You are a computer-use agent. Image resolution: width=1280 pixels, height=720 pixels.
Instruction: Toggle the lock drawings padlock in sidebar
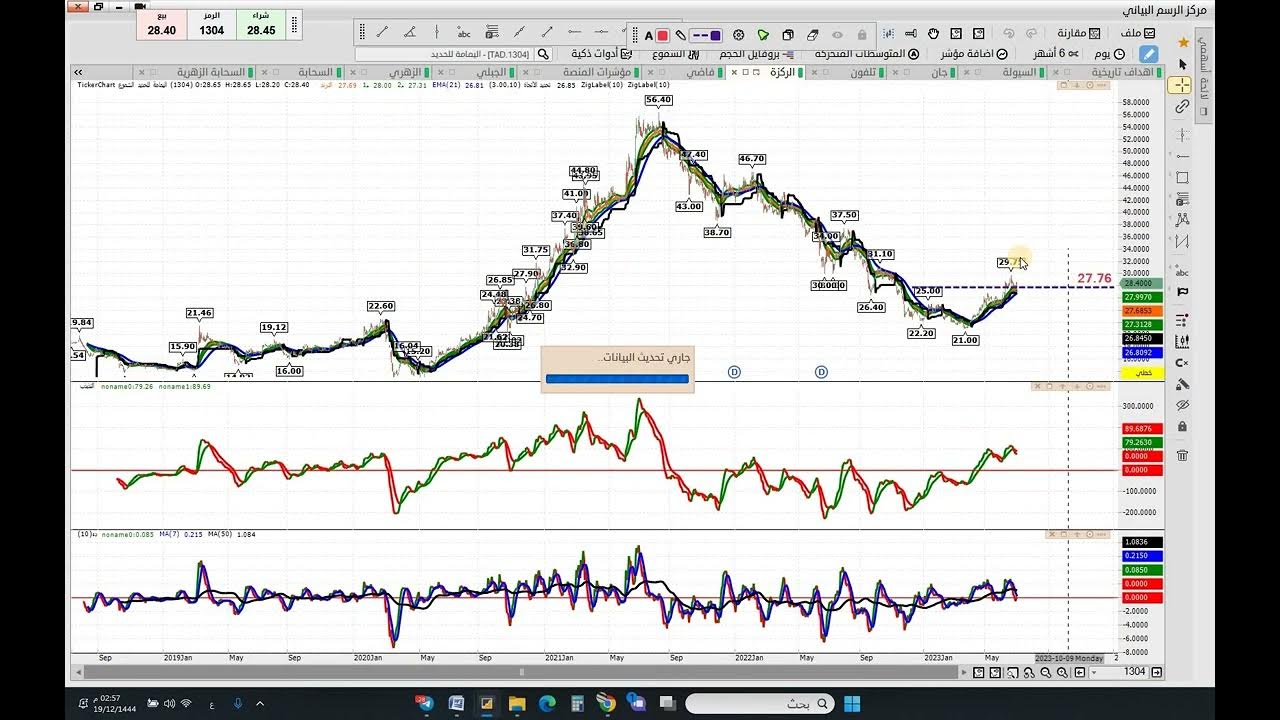pos(1182,426)
